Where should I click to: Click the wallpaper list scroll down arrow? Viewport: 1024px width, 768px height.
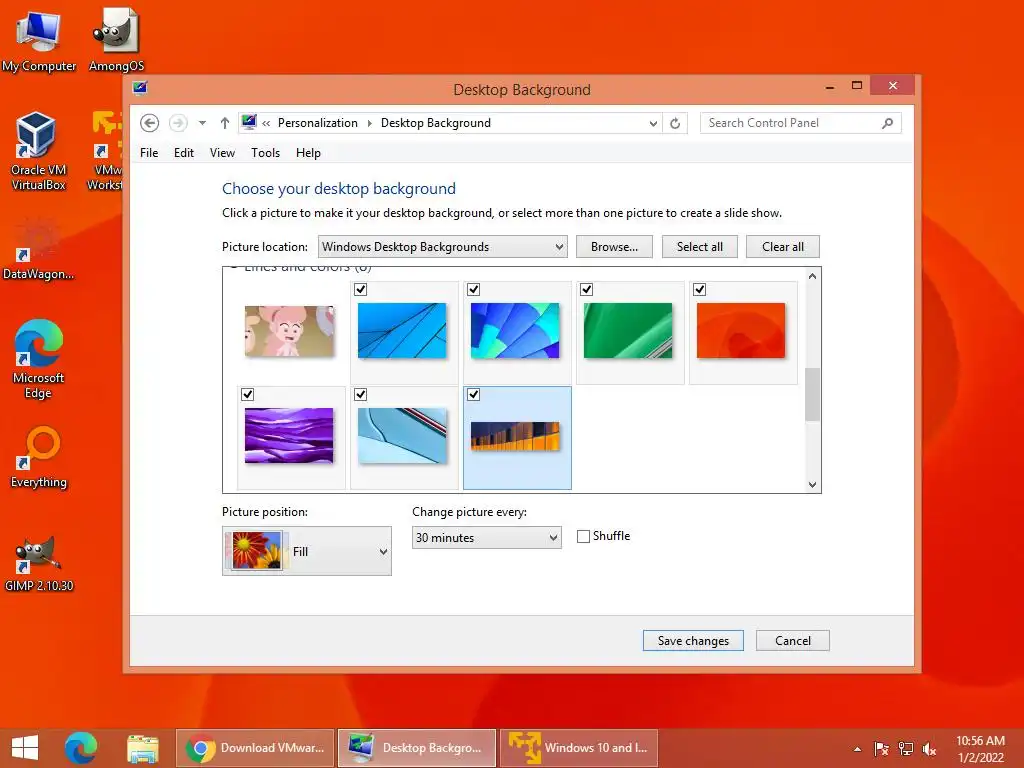click(812, 485)
